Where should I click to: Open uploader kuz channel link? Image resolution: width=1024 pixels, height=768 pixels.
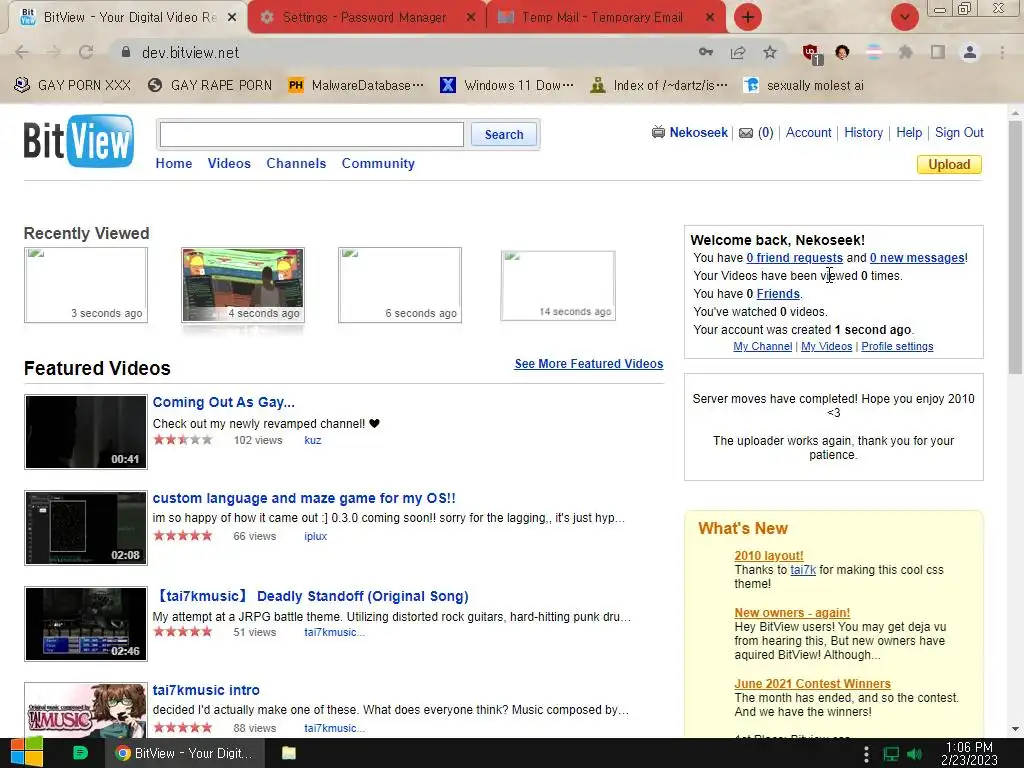click(x=313, y=441)
